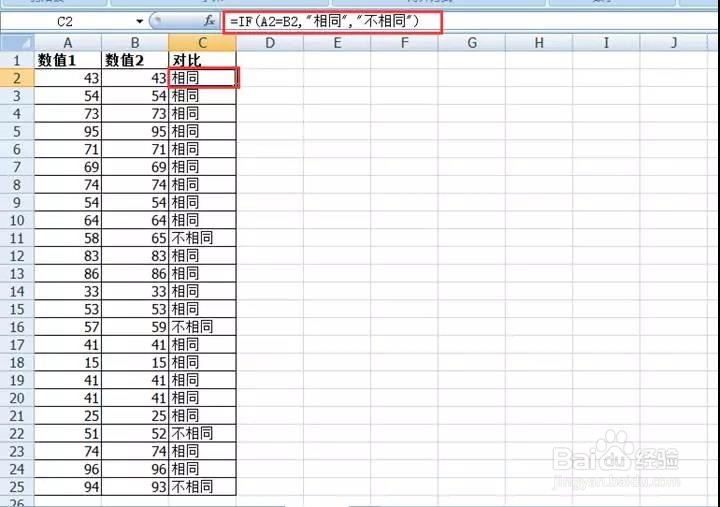720x507 pixels.
Task: Select column E header
Action: [x=337, y=43]
